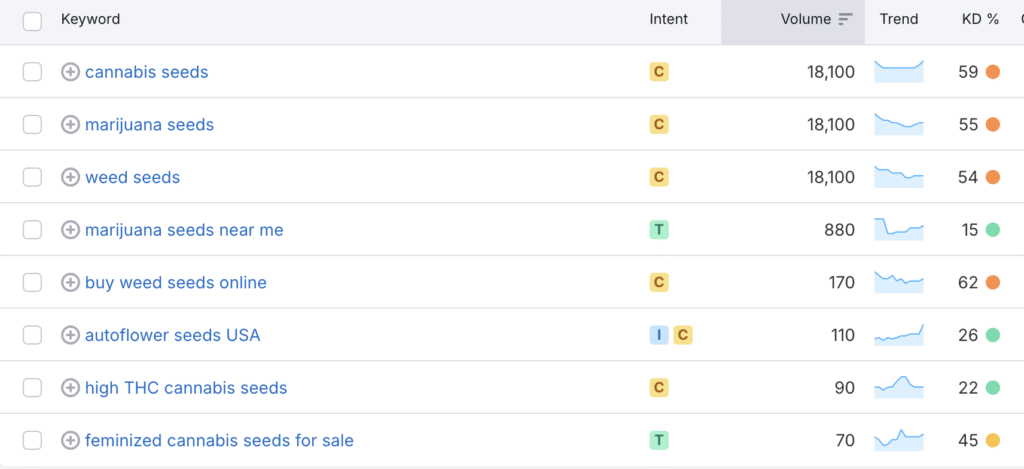Click the volume value 90
1024x469 pixels.
point(844,388)
